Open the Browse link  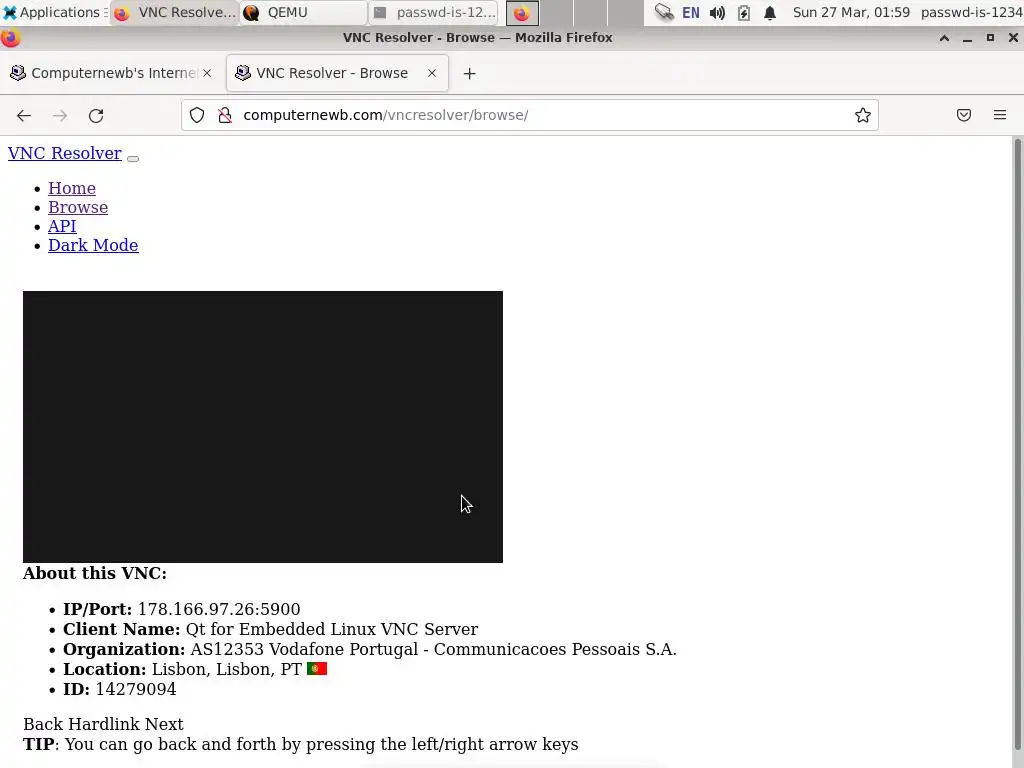pyautogui.click(x=78, y=207)
